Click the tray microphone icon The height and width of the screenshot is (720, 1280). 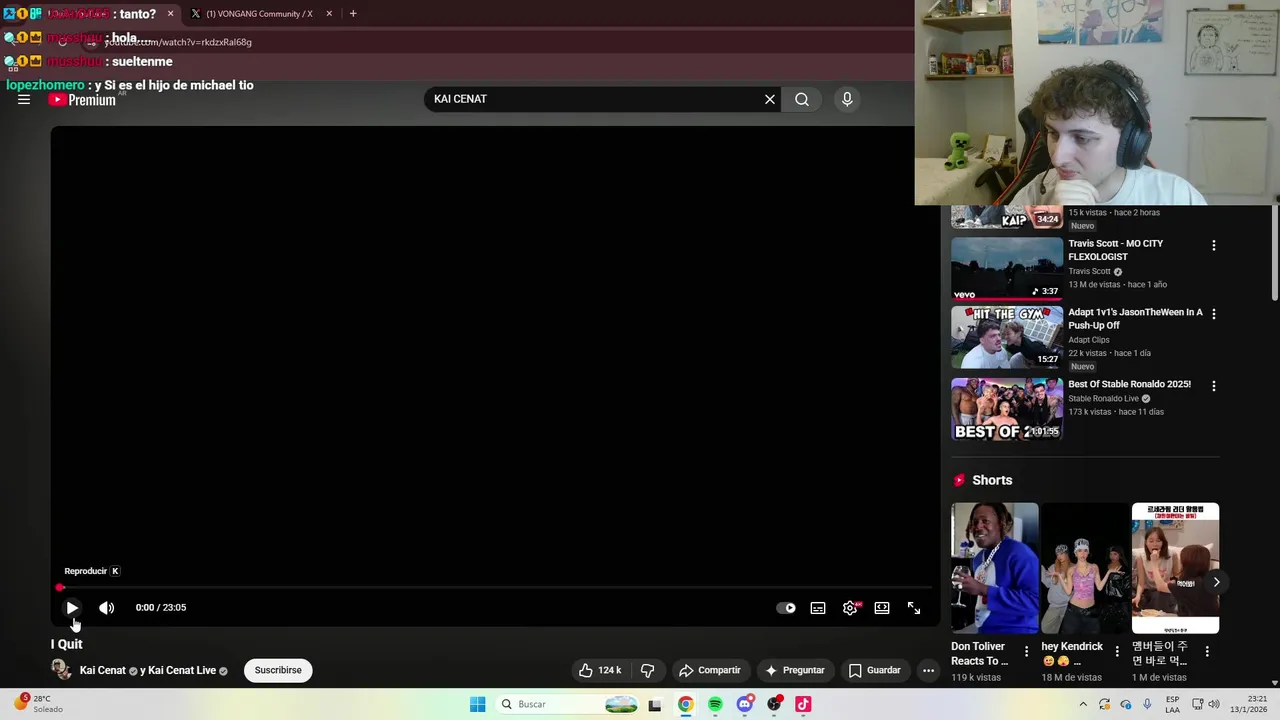tap(1147, 704)
